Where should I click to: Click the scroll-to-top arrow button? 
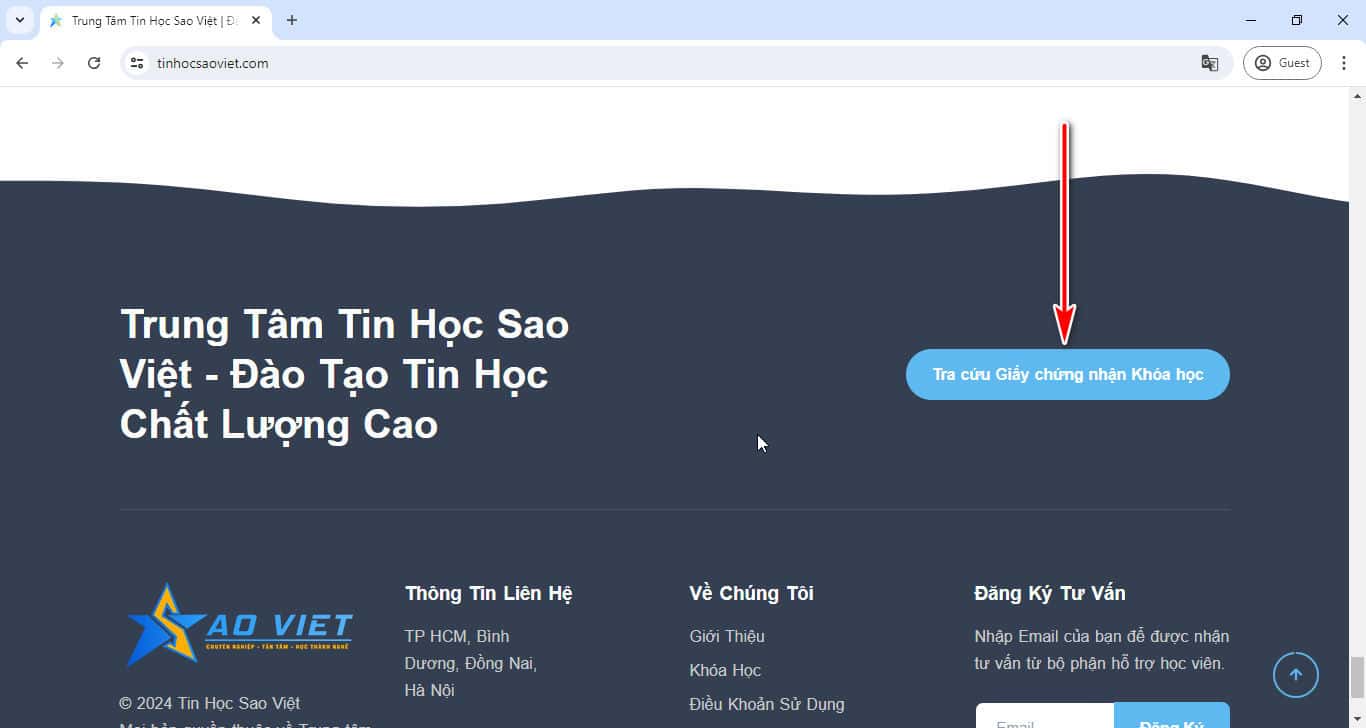pyautogui.click(x=1295, y=675)
